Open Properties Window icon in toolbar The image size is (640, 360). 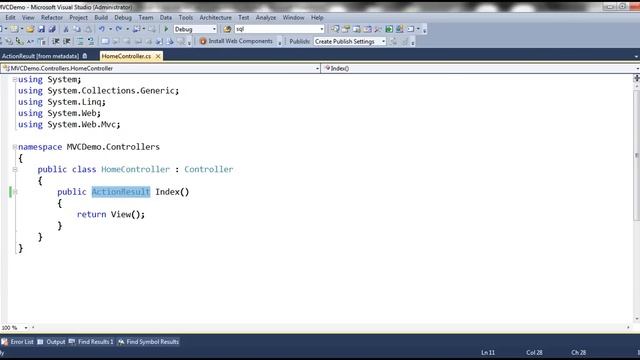(x=346, y=29)
